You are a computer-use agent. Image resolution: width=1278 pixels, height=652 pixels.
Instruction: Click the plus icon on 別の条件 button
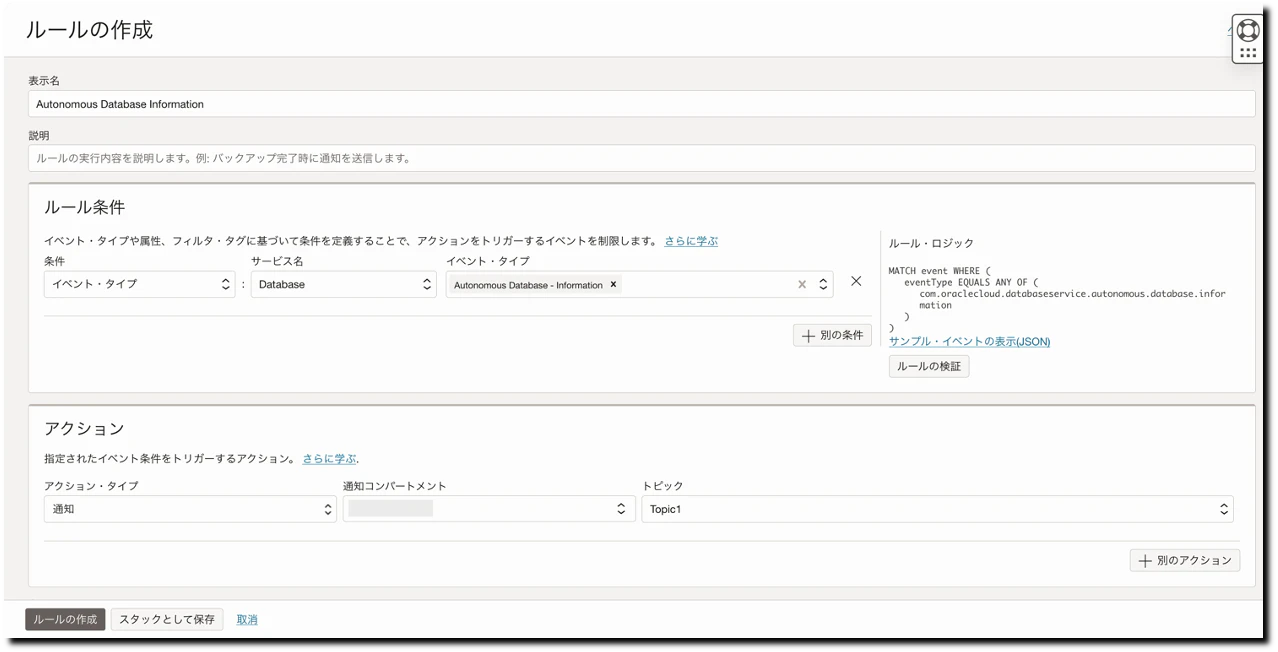tap(808, 336)
